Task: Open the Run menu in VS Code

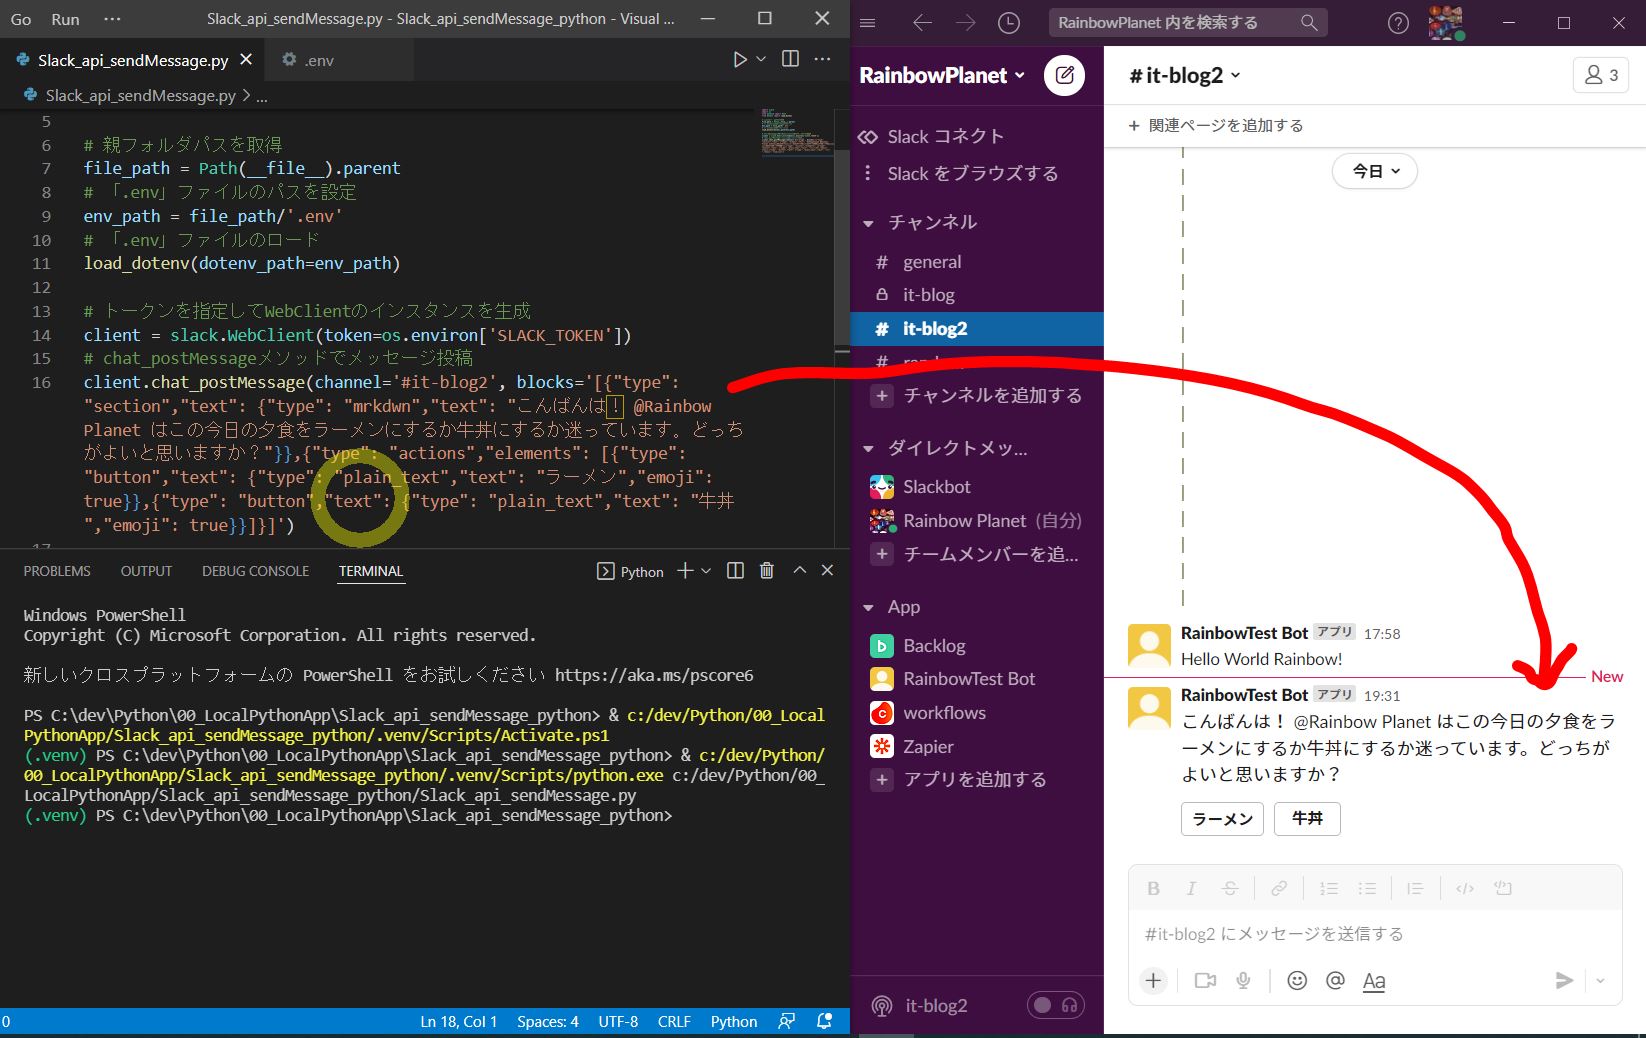Action: (65, 19)
